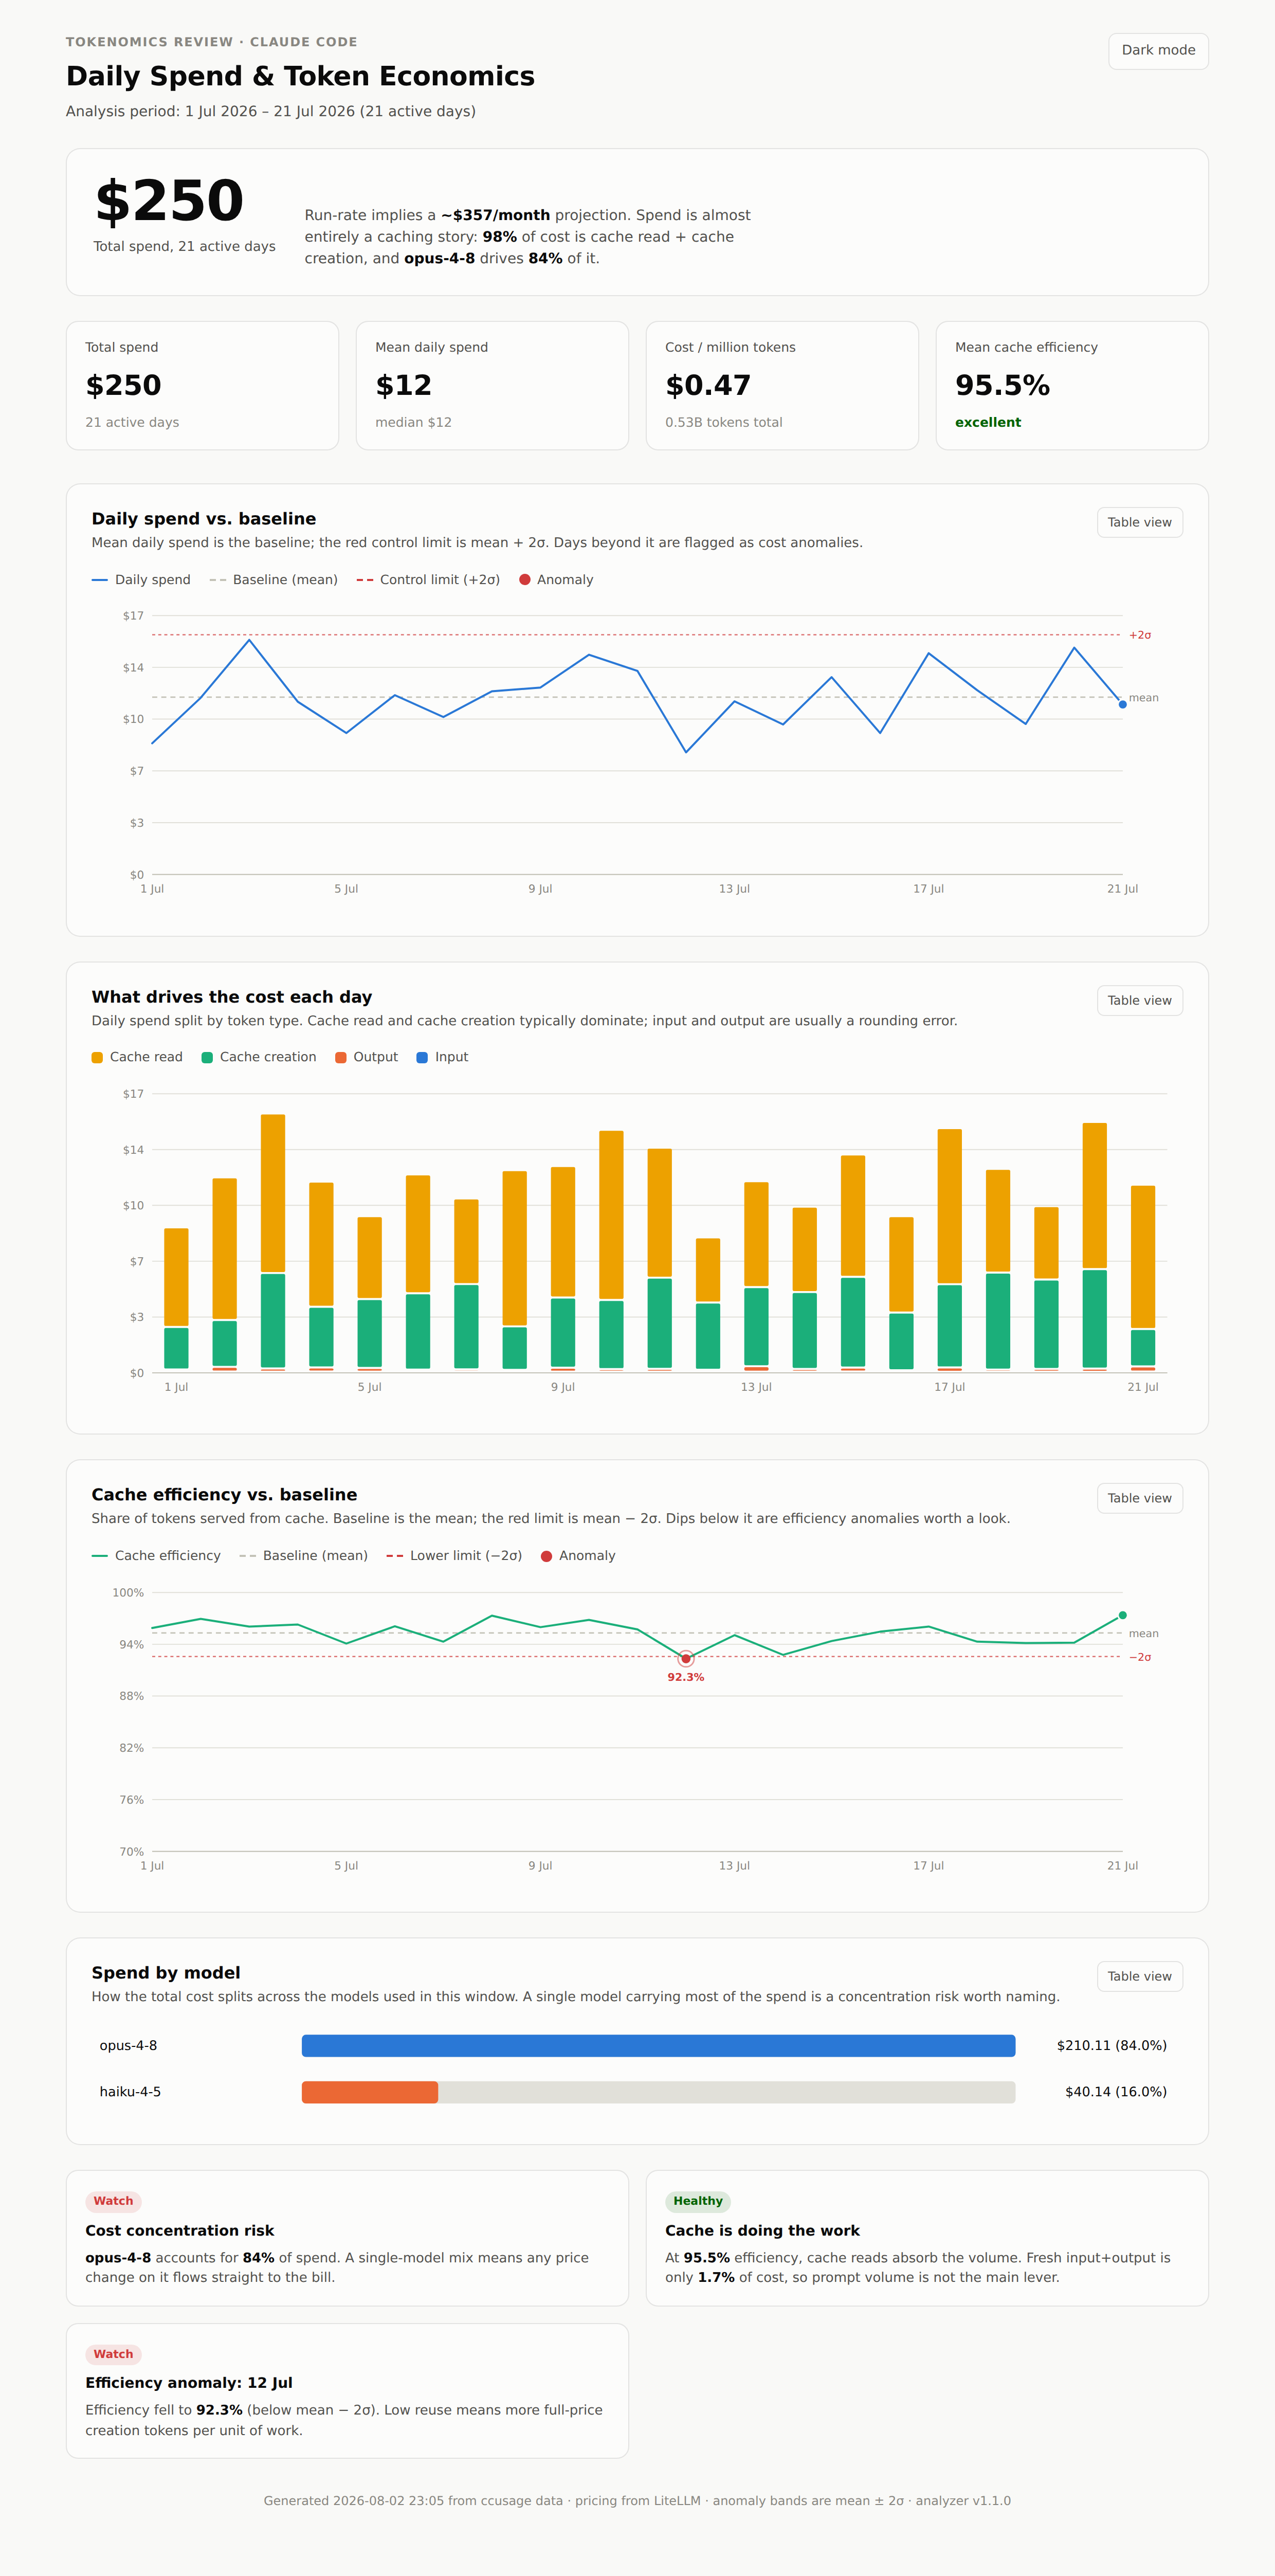Open Table view for Daily spend vs. baseline

click(x=1139, y=522)
